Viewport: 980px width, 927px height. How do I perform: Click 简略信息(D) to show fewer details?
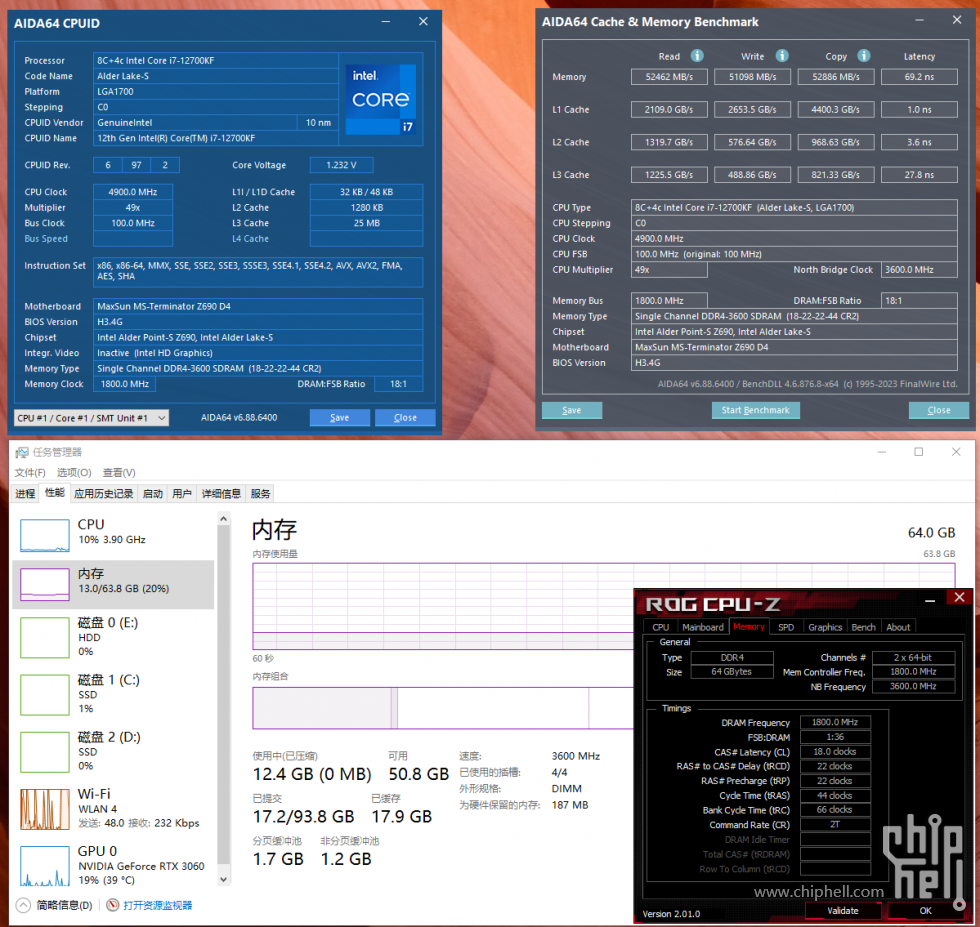pyautogui.click(x=64, y=905)
